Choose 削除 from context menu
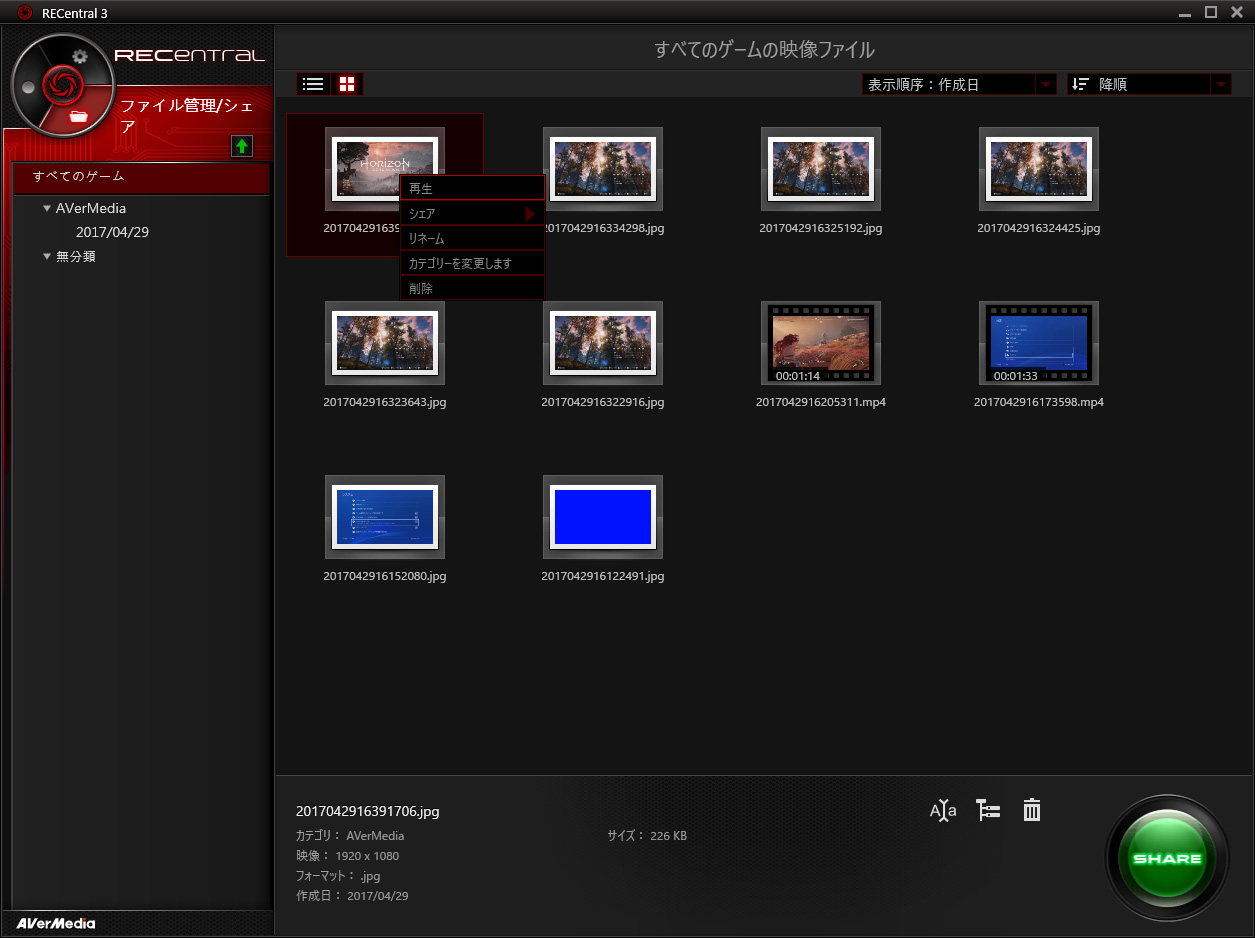The height and width of the screenshot is (938, 1255). 472,288
